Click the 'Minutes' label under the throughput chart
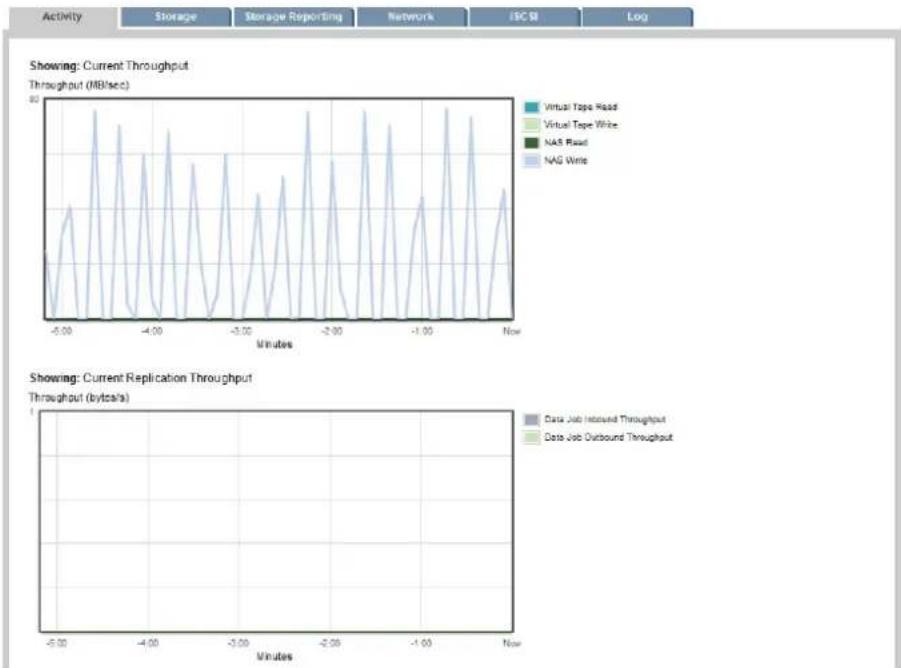The height and width of the screenshot is (668, 901). pyautogui.click(x=274, y=345)
